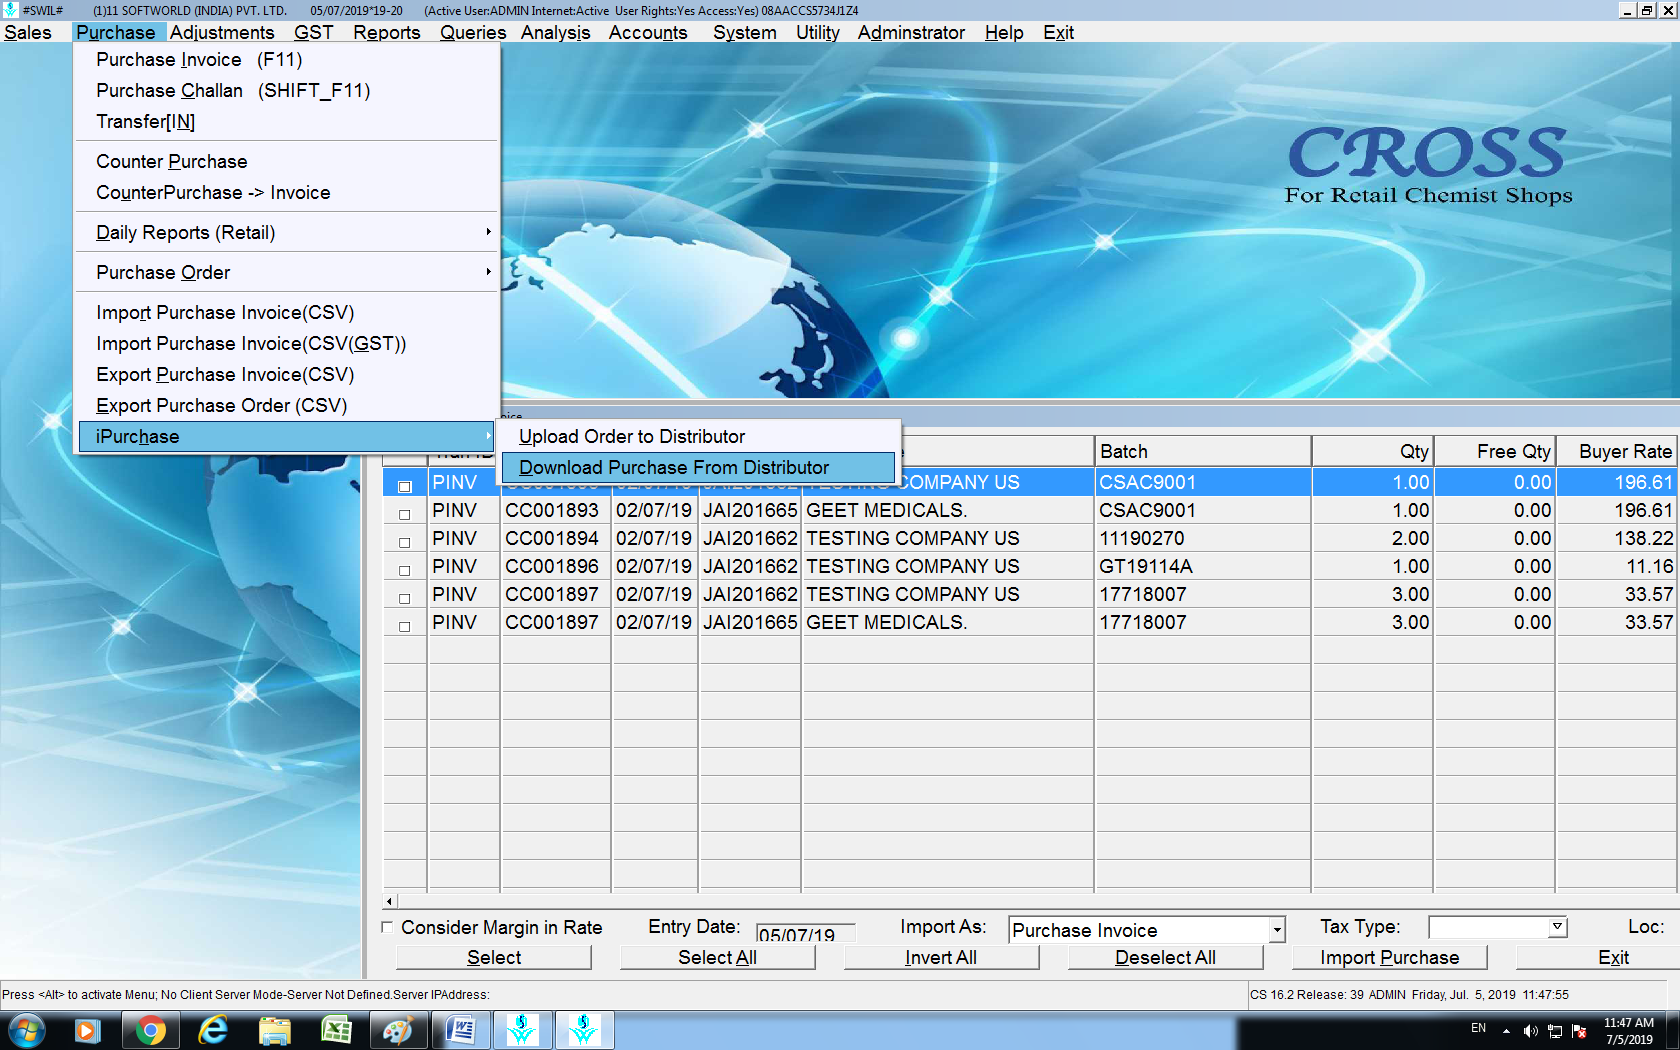Open Paint from taskbar
Viewport: 1680px width, 1050px height.
(x=398, y=1030)
